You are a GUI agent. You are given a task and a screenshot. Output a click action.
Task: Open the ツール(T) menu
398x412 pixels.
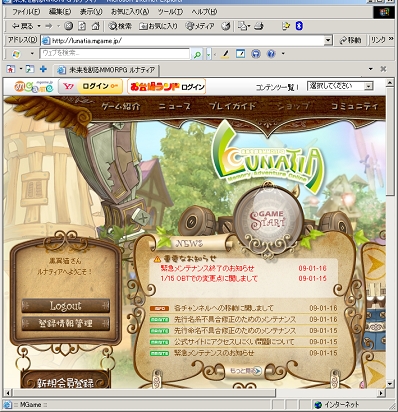[x=170, y=12]
